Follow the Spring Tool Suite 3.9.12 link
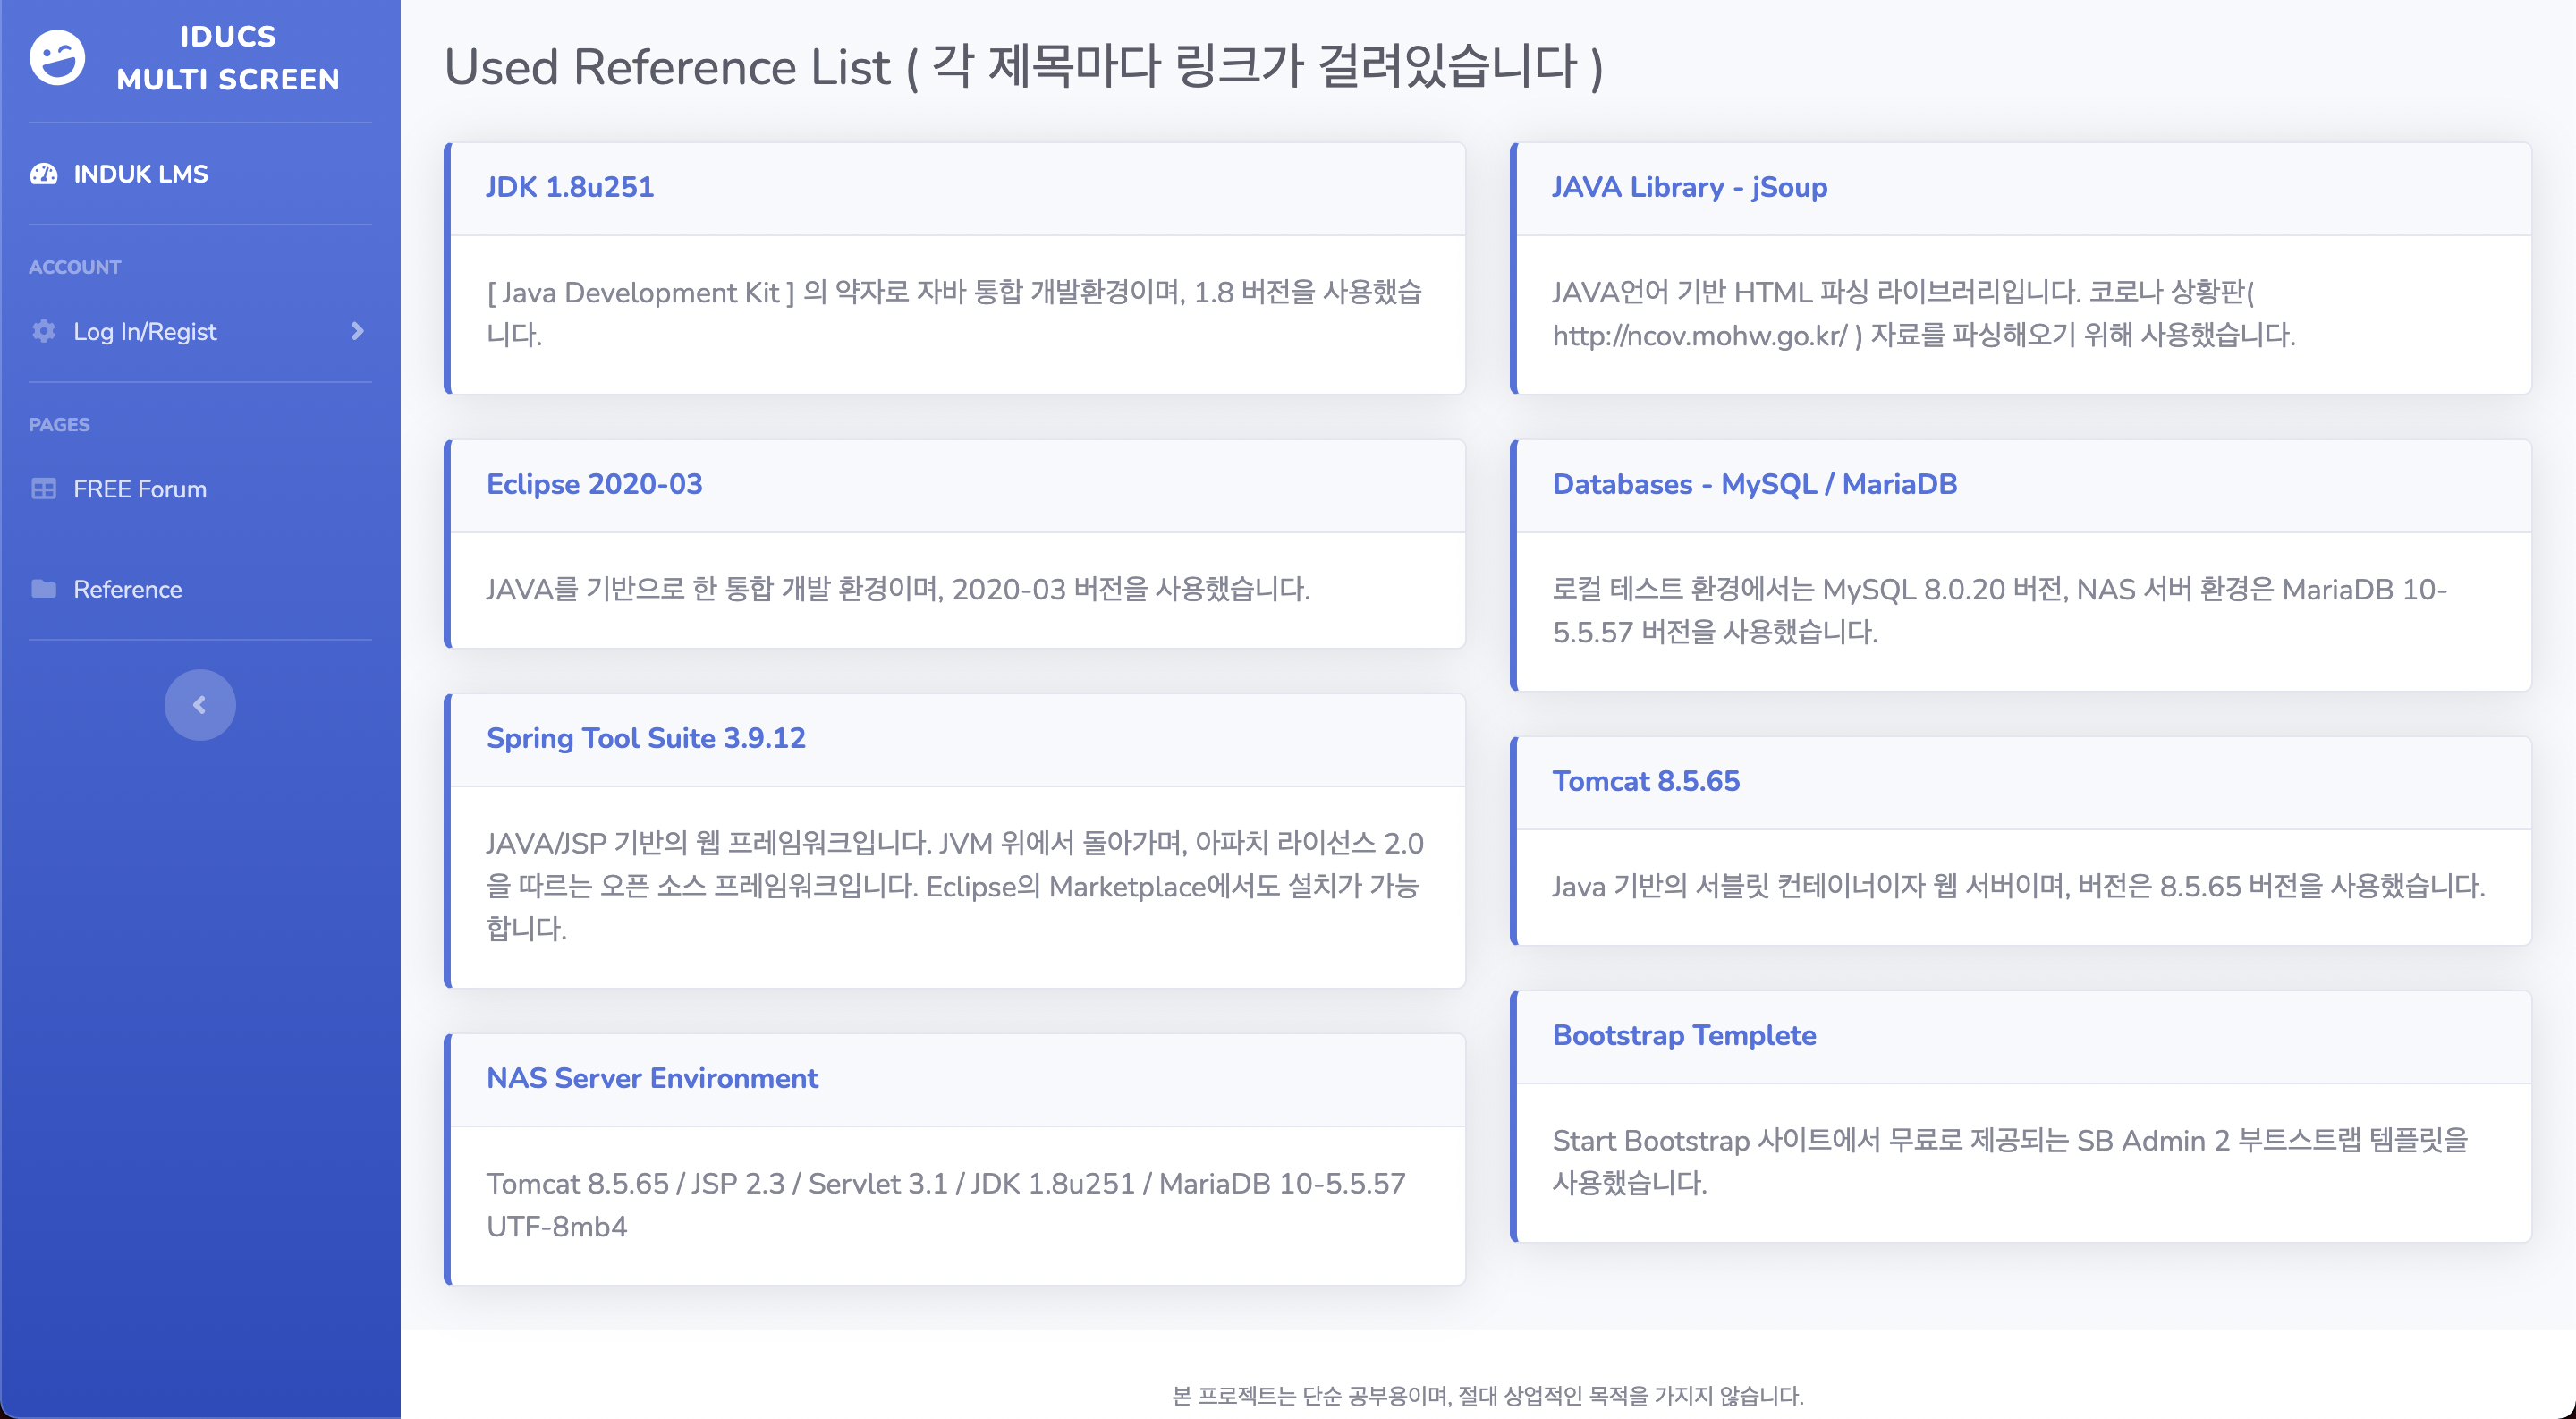Image resolution: width=2576 pixels, height=1419 pixels. coord(645,738)
